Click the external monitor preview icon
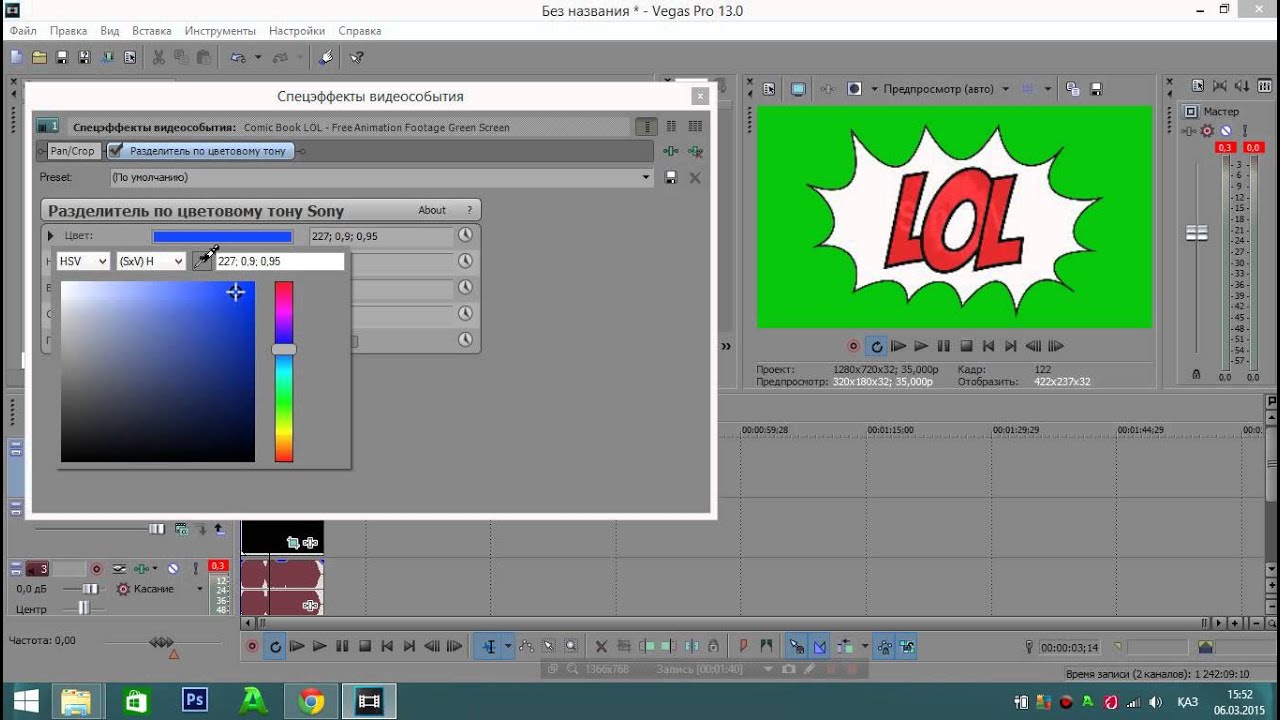This screenshot has width=1280, height=720. 798,89
